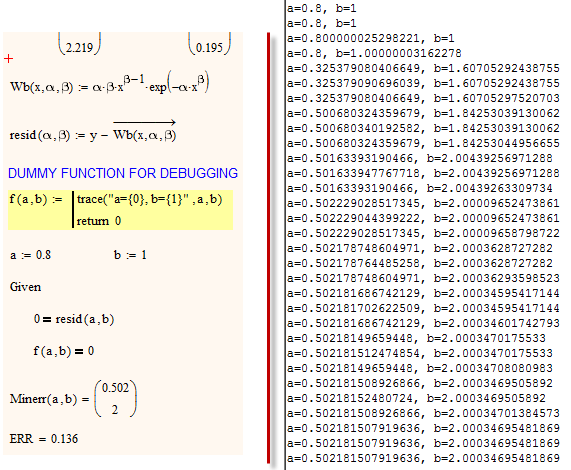The height and width of the screenshot is (470, 571).
Task: Click the b := 1 assignment
Action: 130,255
